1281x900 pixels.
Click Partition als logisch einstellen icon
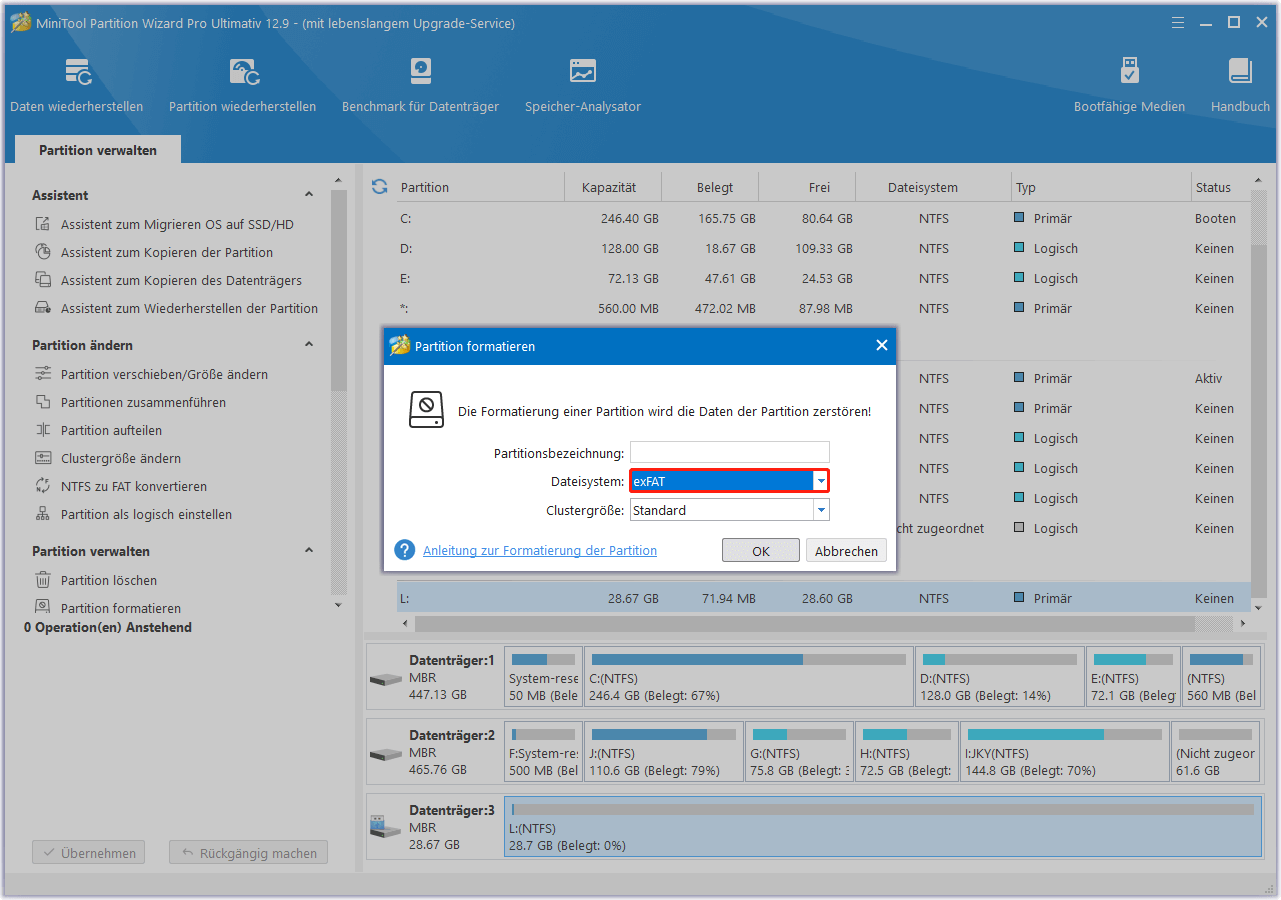(43, 514)
